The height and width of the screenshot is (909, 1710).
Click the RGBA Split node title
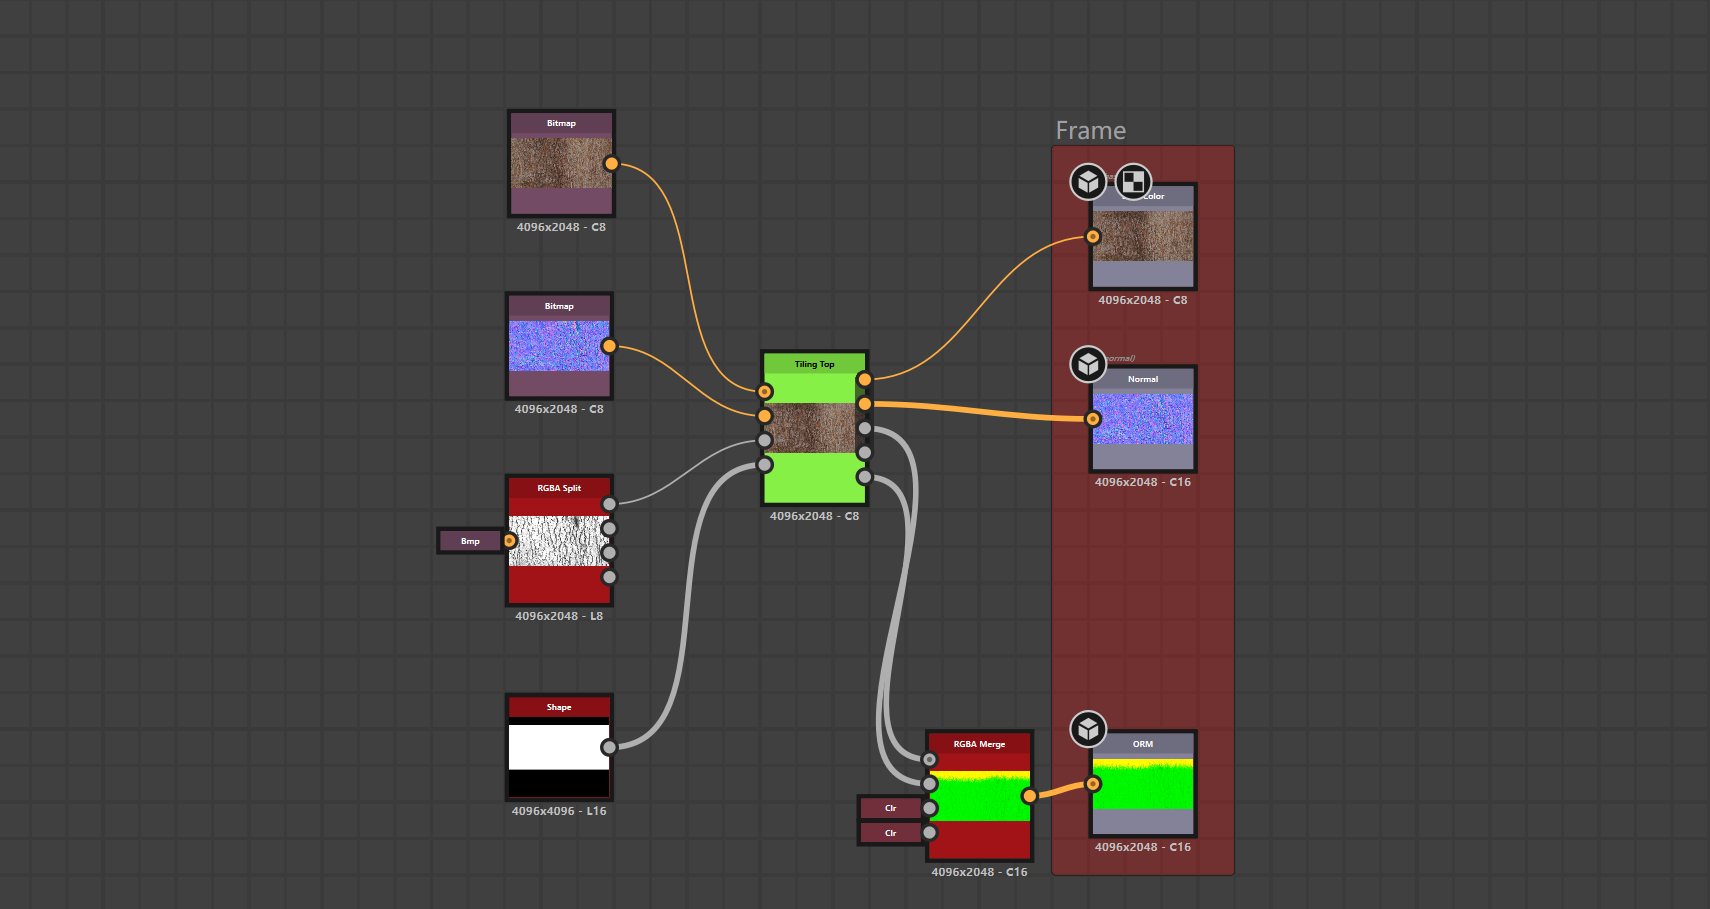tap(559, 488)
